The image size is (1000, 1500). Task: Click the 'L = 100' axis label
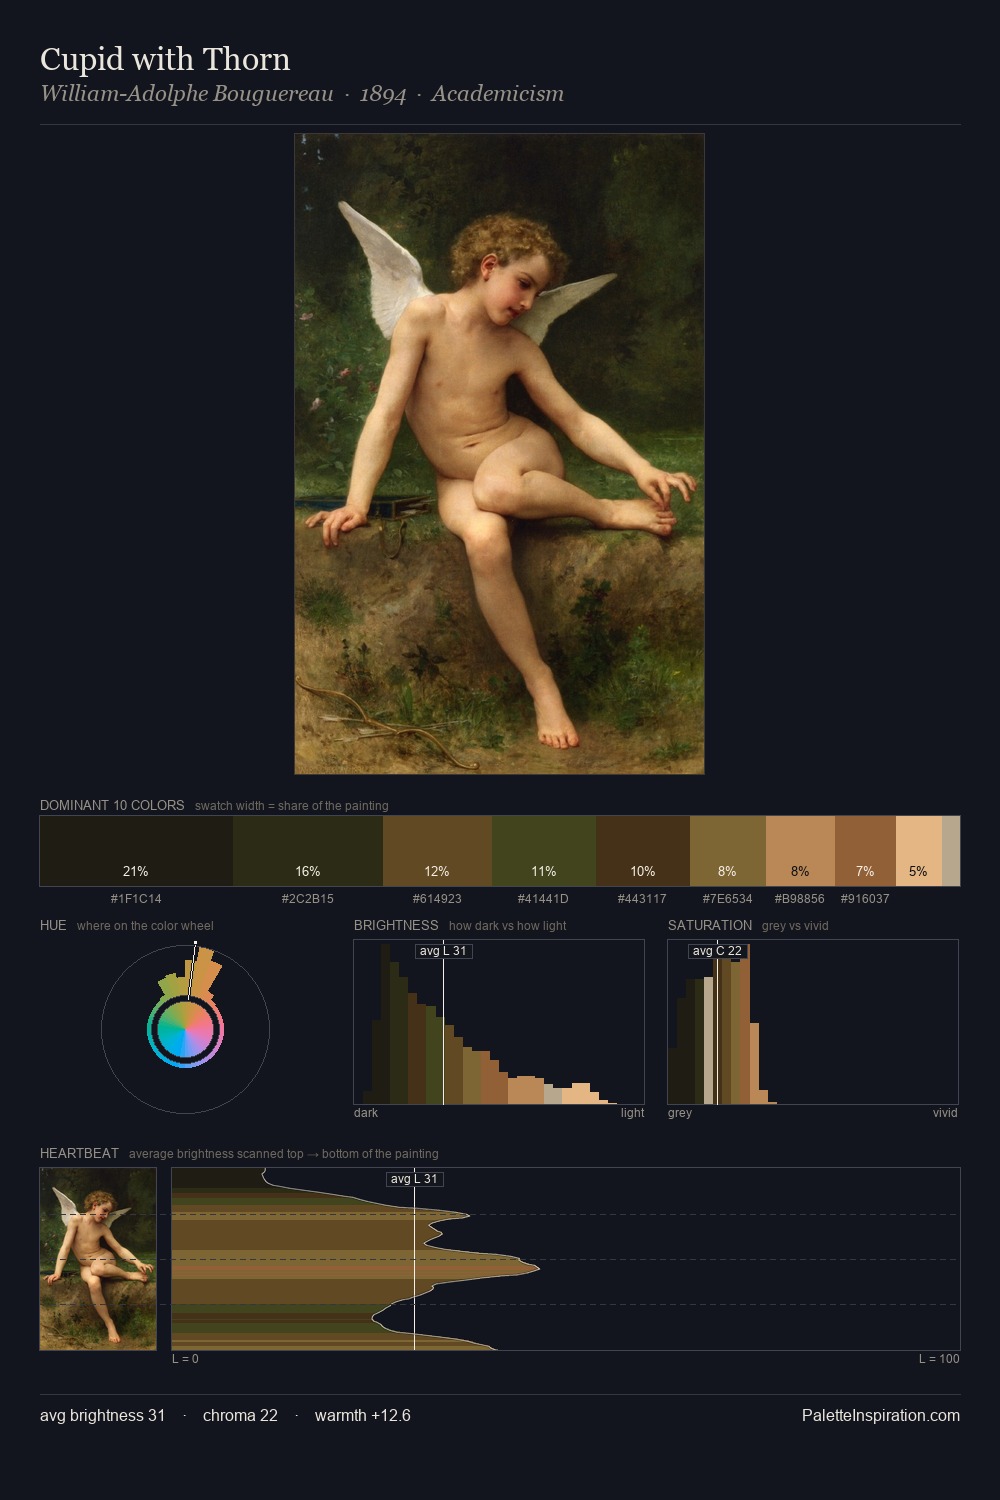pyautogui.click(x=939, y=1359)
